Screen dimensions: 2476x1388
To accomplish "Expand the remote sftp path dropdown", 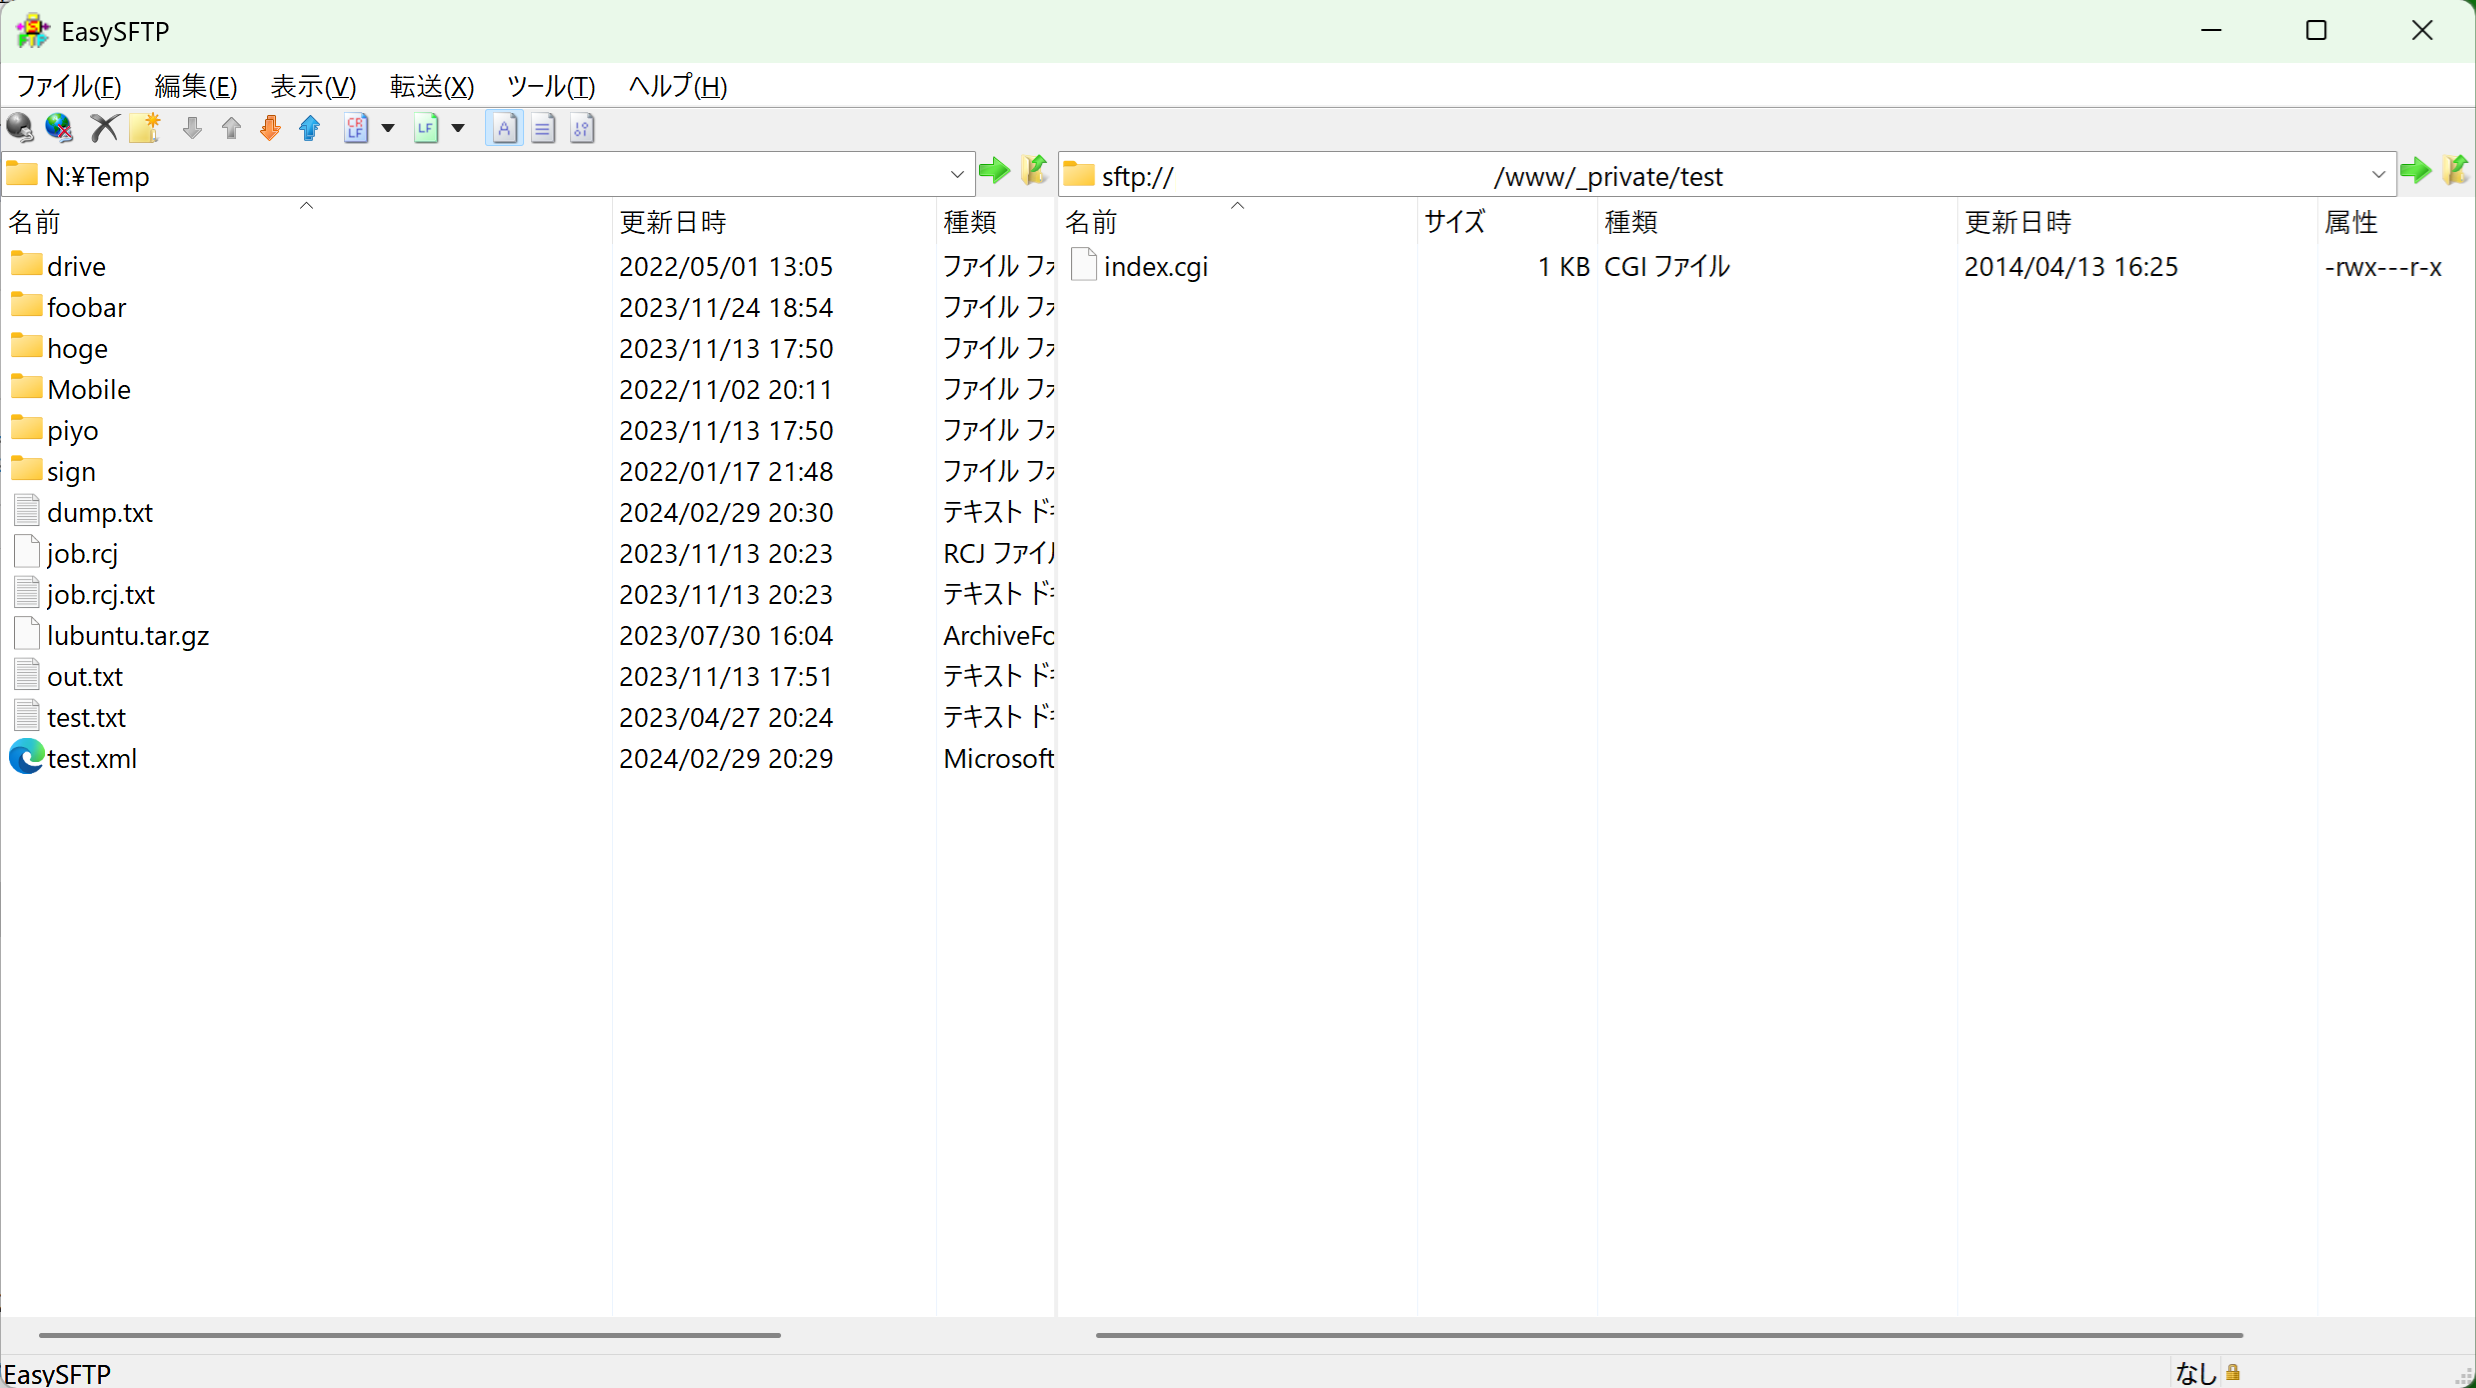I will click(x=2379, y=176).
